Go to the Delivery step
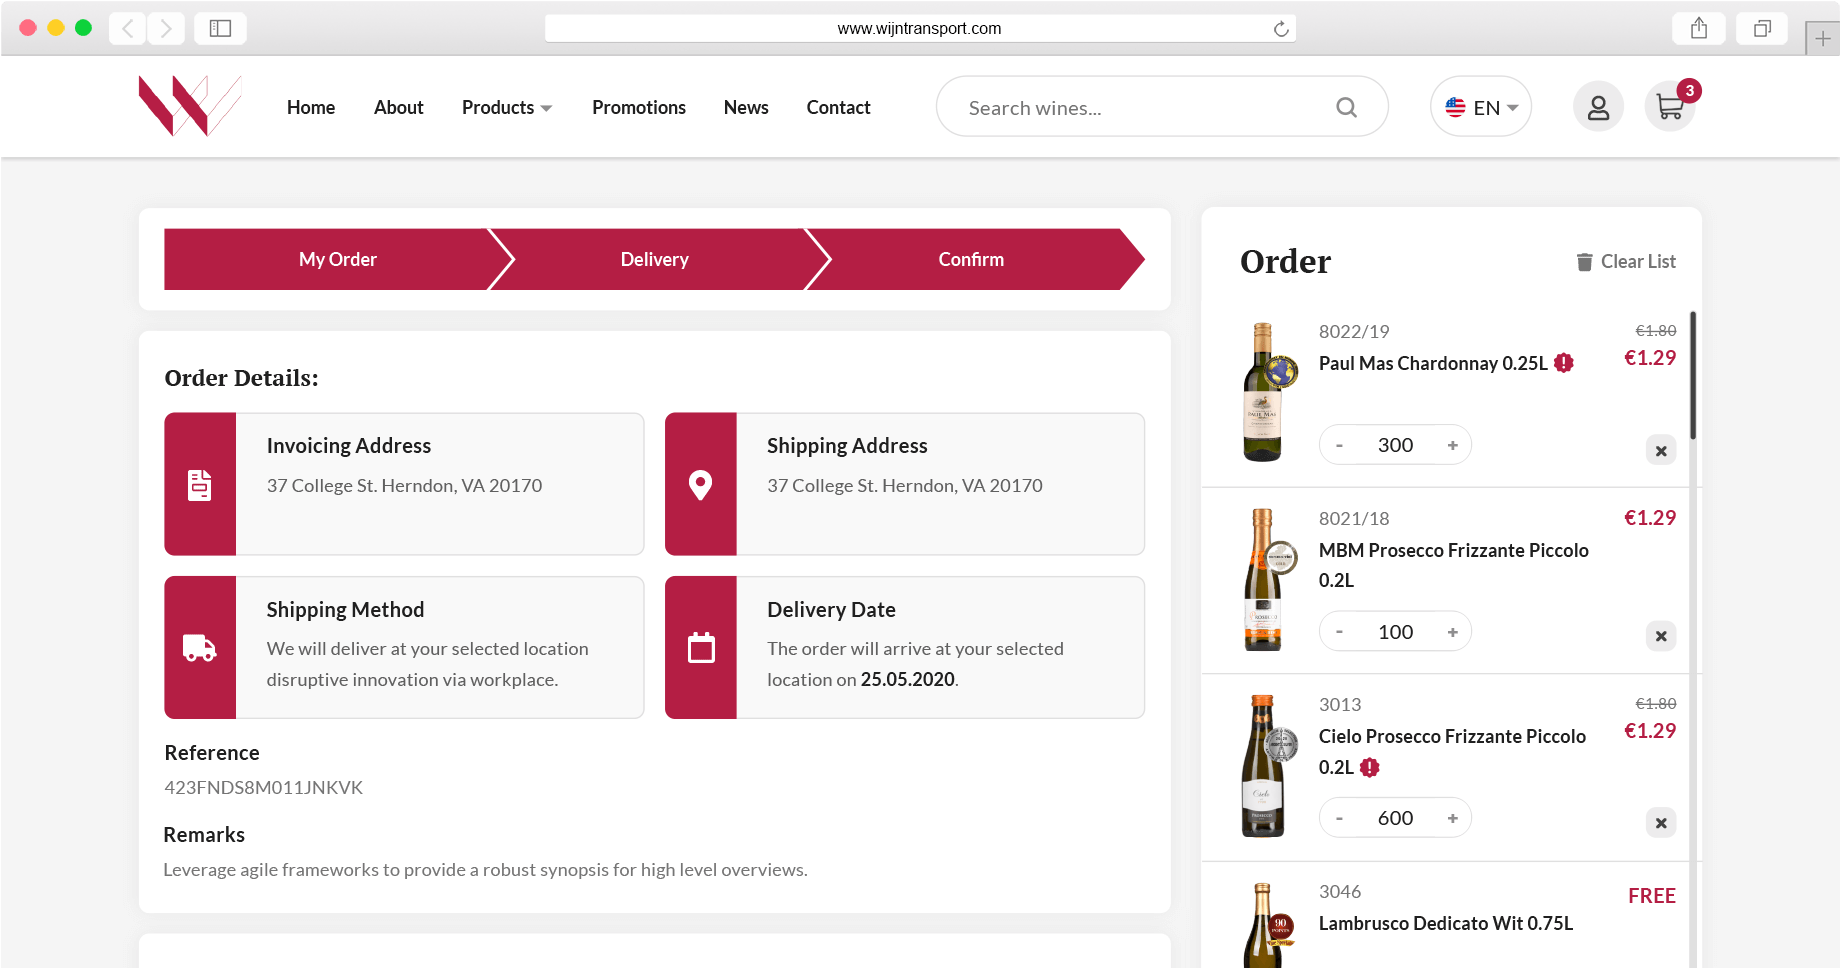Image resolution: width=1841 pixels, height=971 pixels. 654,259
